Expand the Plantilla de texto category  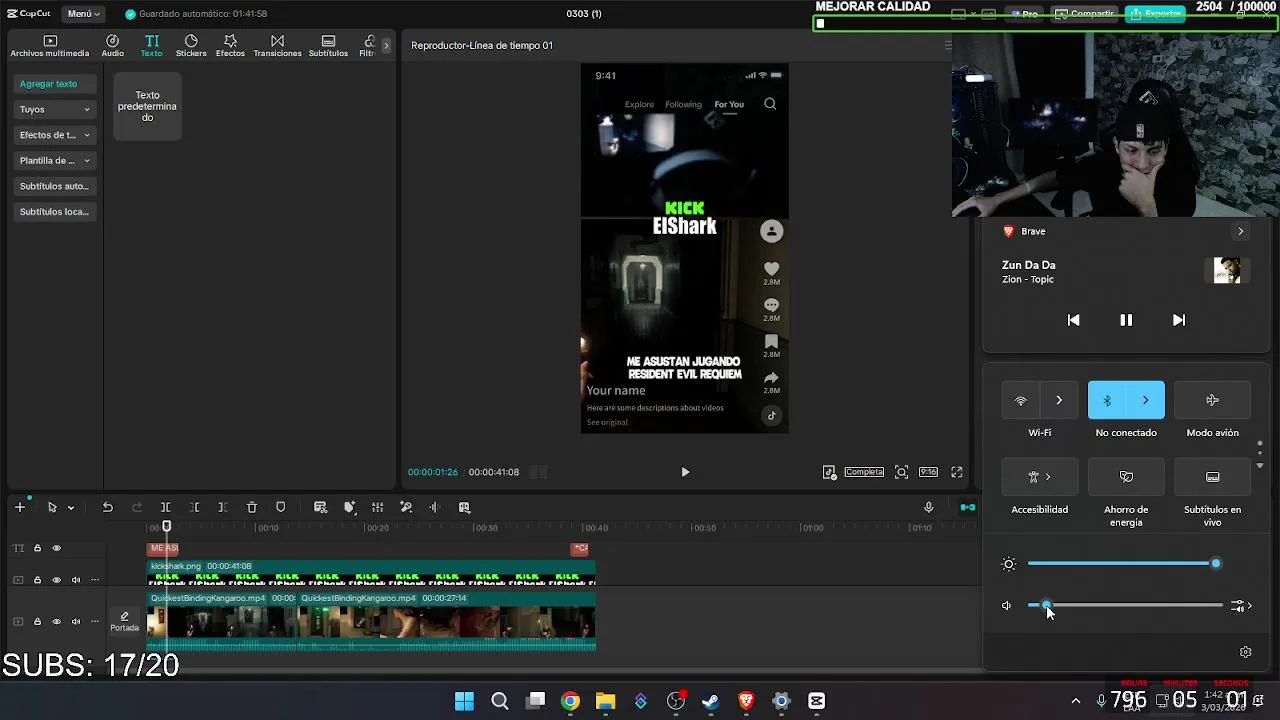[55, 160]
